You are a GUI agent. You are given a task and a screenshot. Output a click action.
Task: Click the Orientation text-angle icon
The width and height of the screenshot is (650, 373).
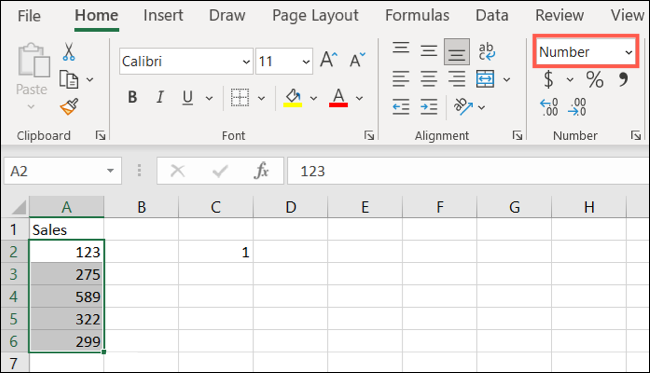coord(463,107)
